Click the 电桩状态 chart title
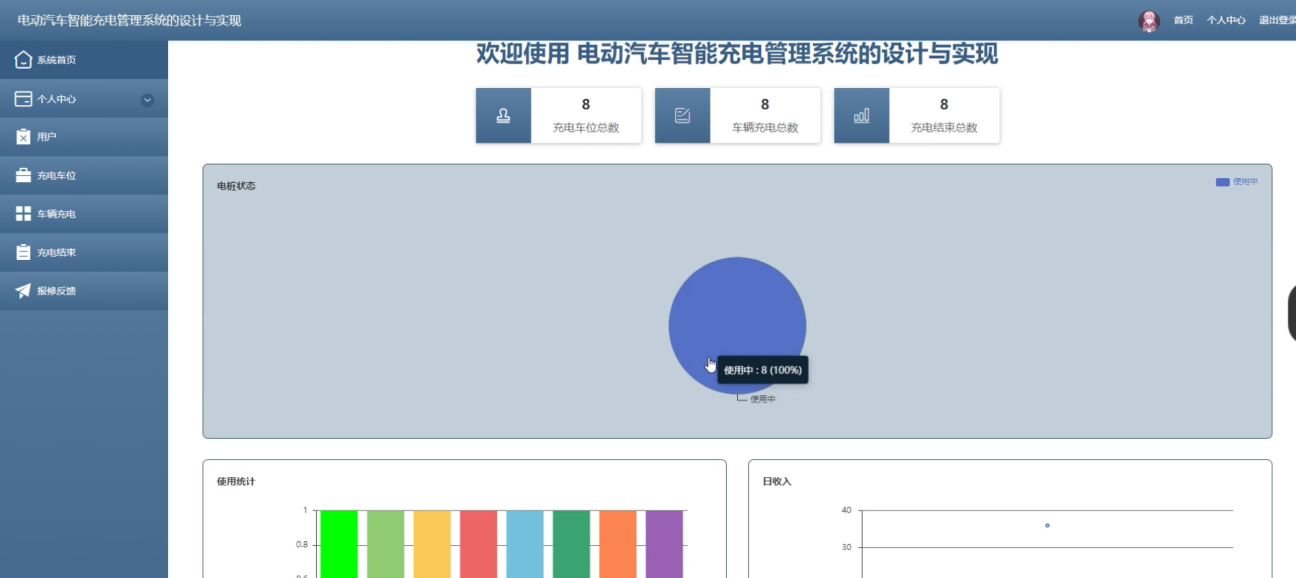Screen dimensions: 1296x578 [x=236, y=186]
